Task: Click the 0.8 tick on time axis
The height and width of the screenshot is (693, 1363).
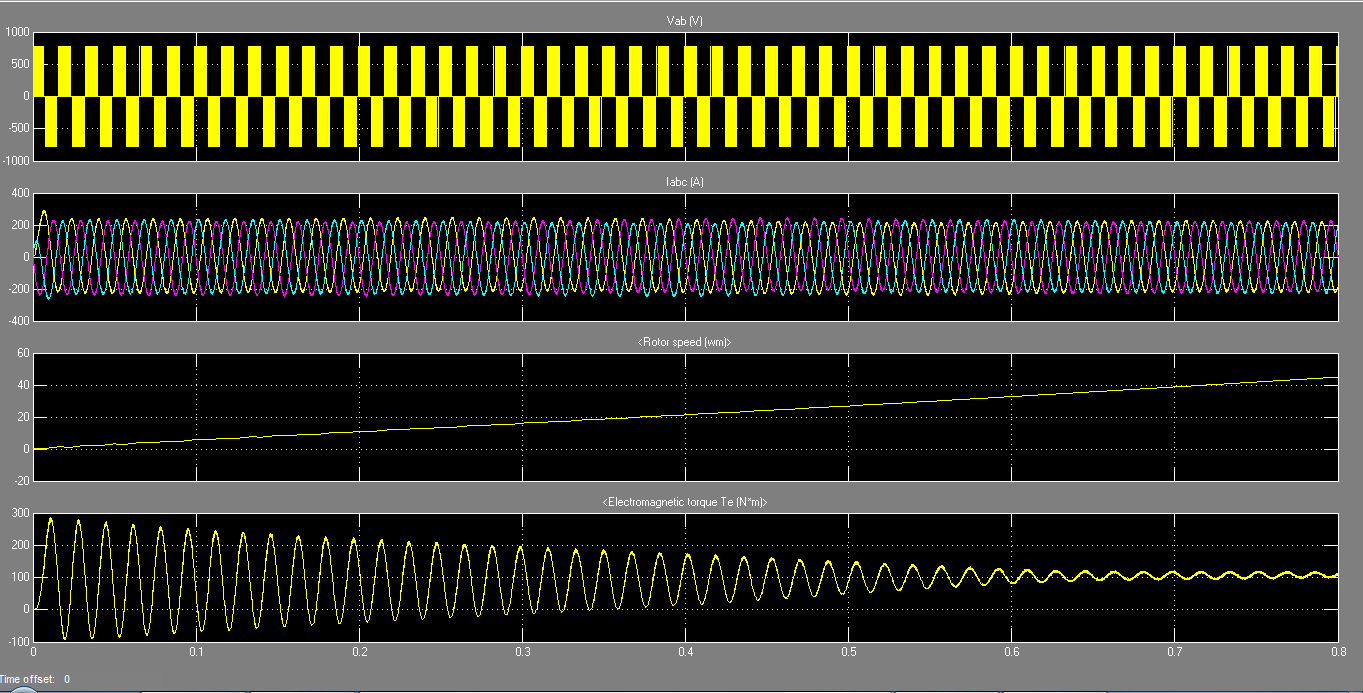Action: [x=1337, y=651]
